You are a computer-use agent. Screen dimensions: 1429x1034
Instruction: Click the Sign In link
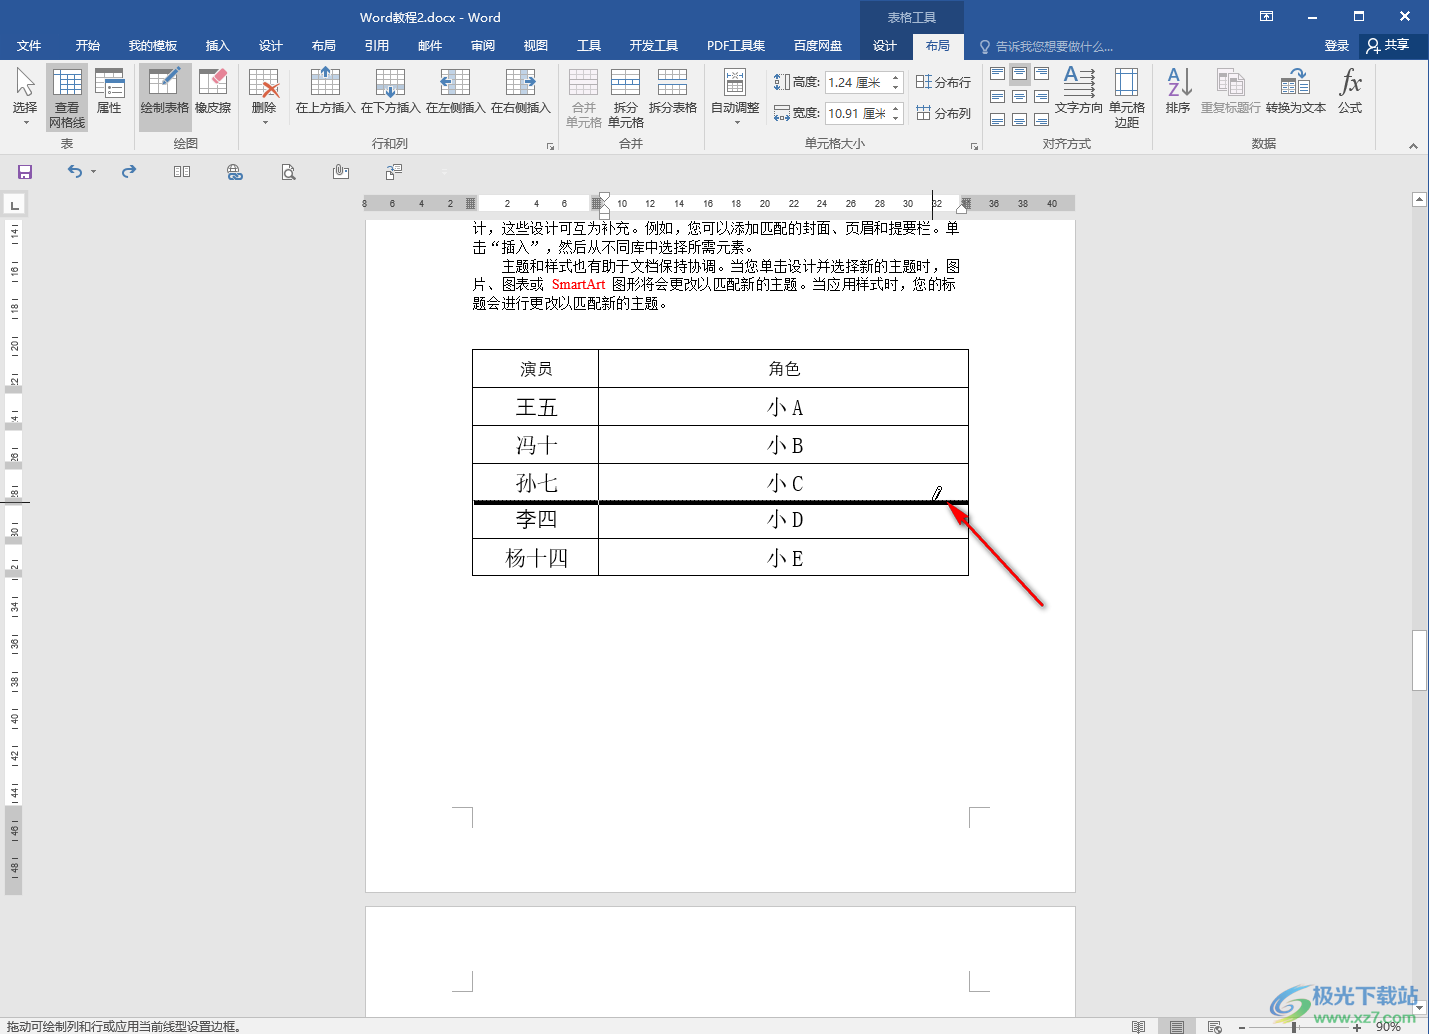tap(1336, 46)
